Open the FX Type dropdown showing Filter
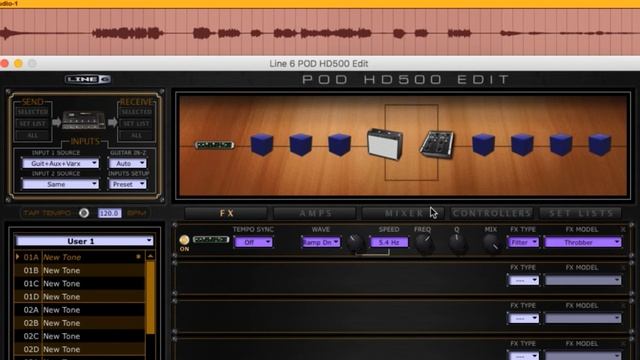The image size is (640, 360). (523, 242)
